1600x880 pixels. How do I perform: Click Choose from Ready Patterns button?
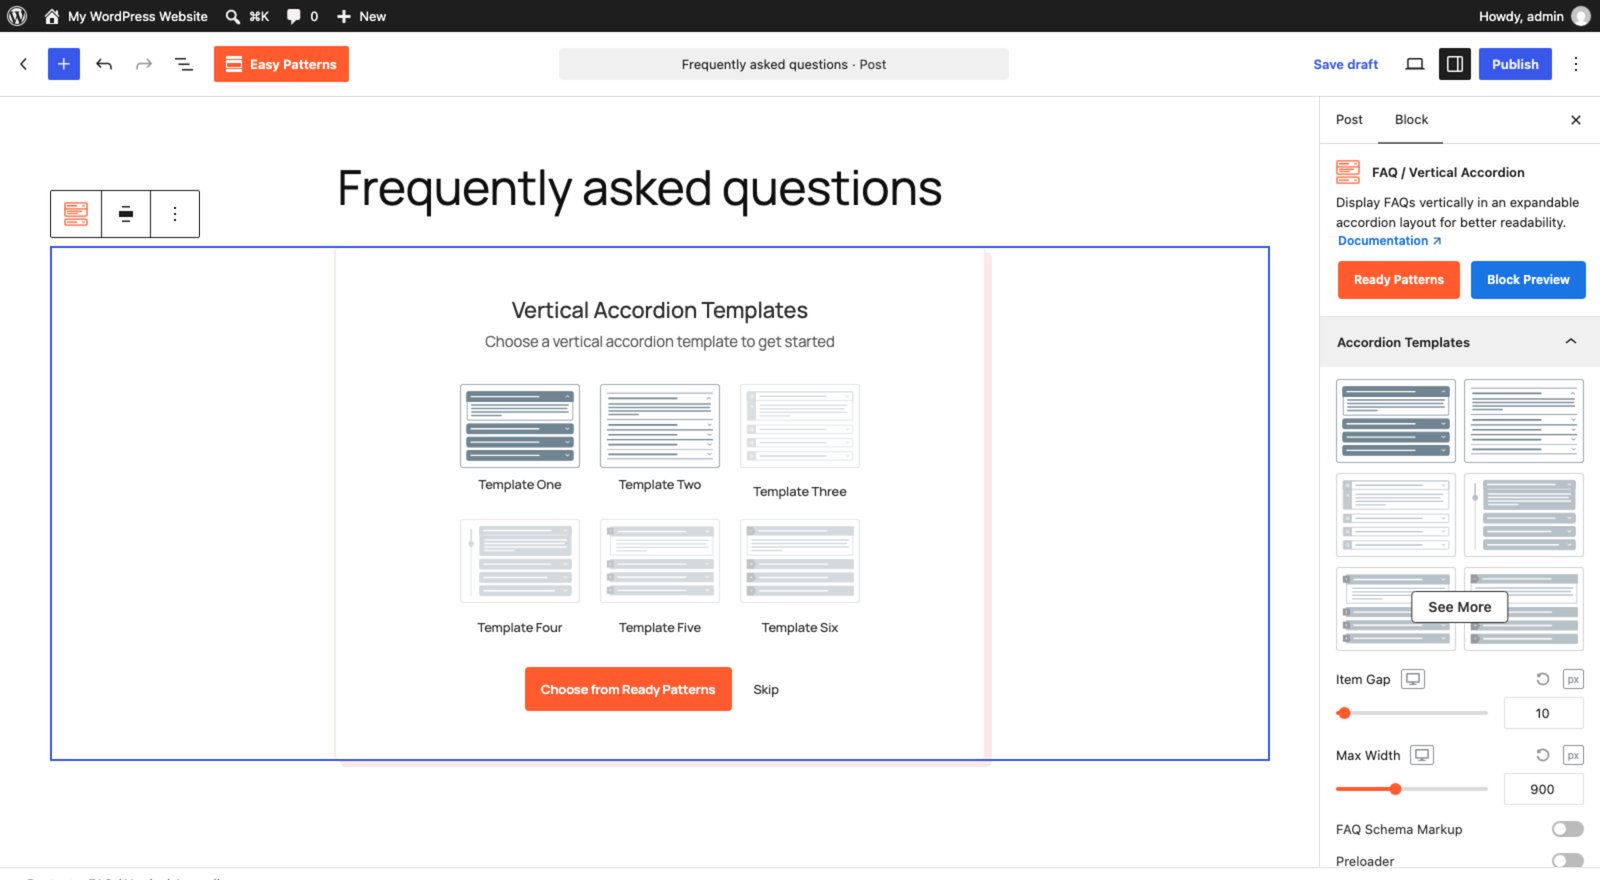click(x=628, y=690)
